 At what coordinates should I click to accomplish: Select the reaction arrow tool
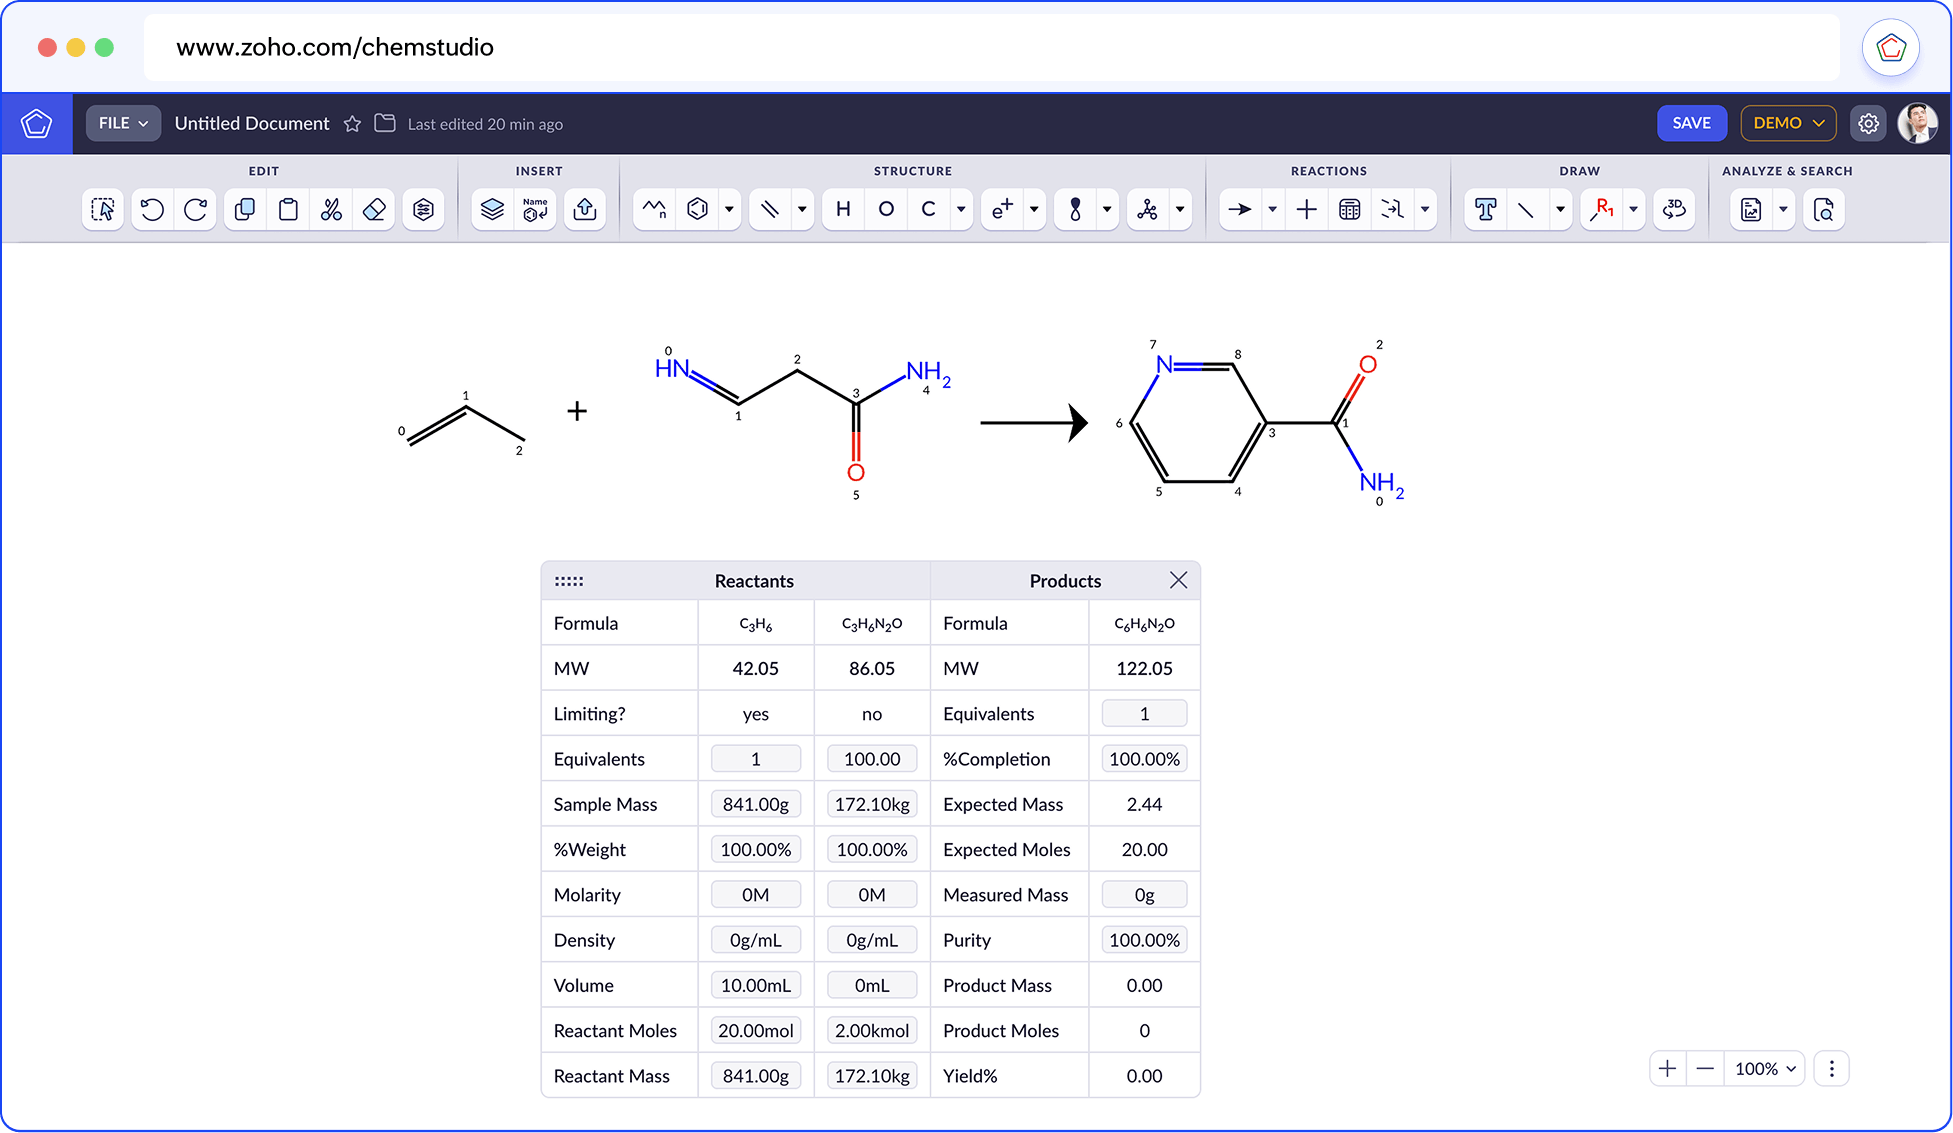pos(1240,209)
